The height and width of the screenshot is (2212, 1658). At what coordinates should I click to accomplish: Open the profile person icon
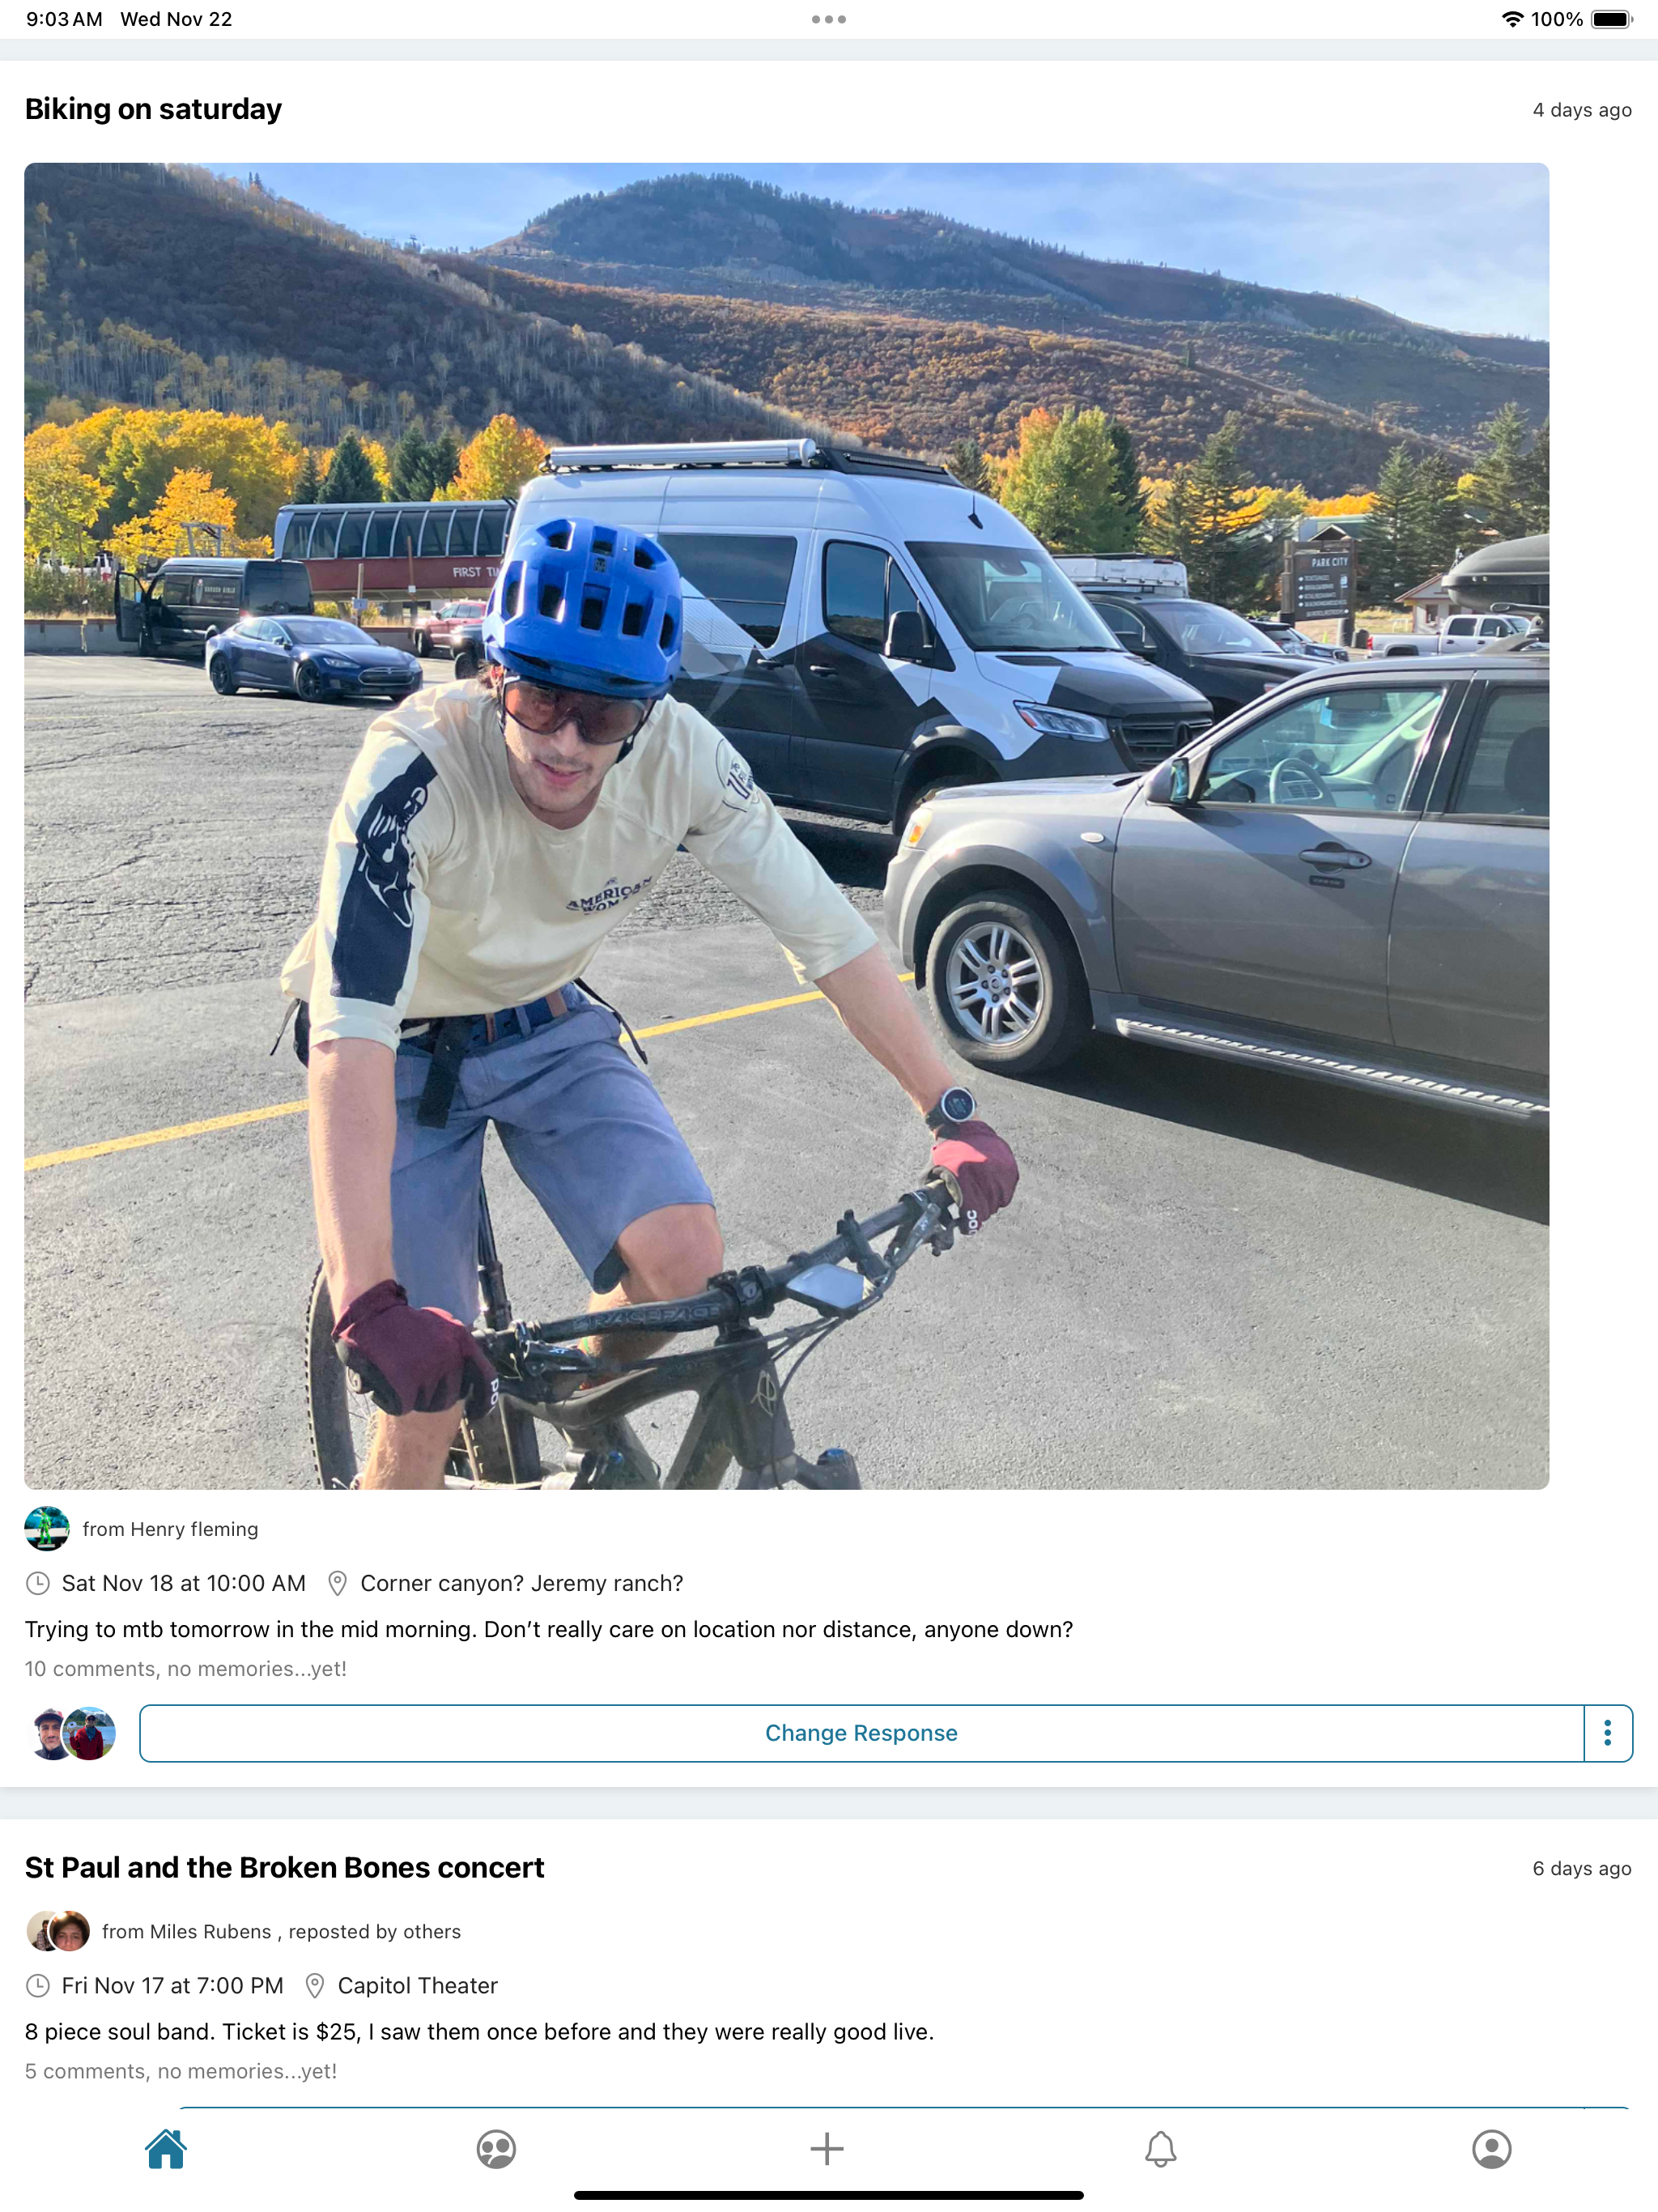[x=1491, y=2148]
